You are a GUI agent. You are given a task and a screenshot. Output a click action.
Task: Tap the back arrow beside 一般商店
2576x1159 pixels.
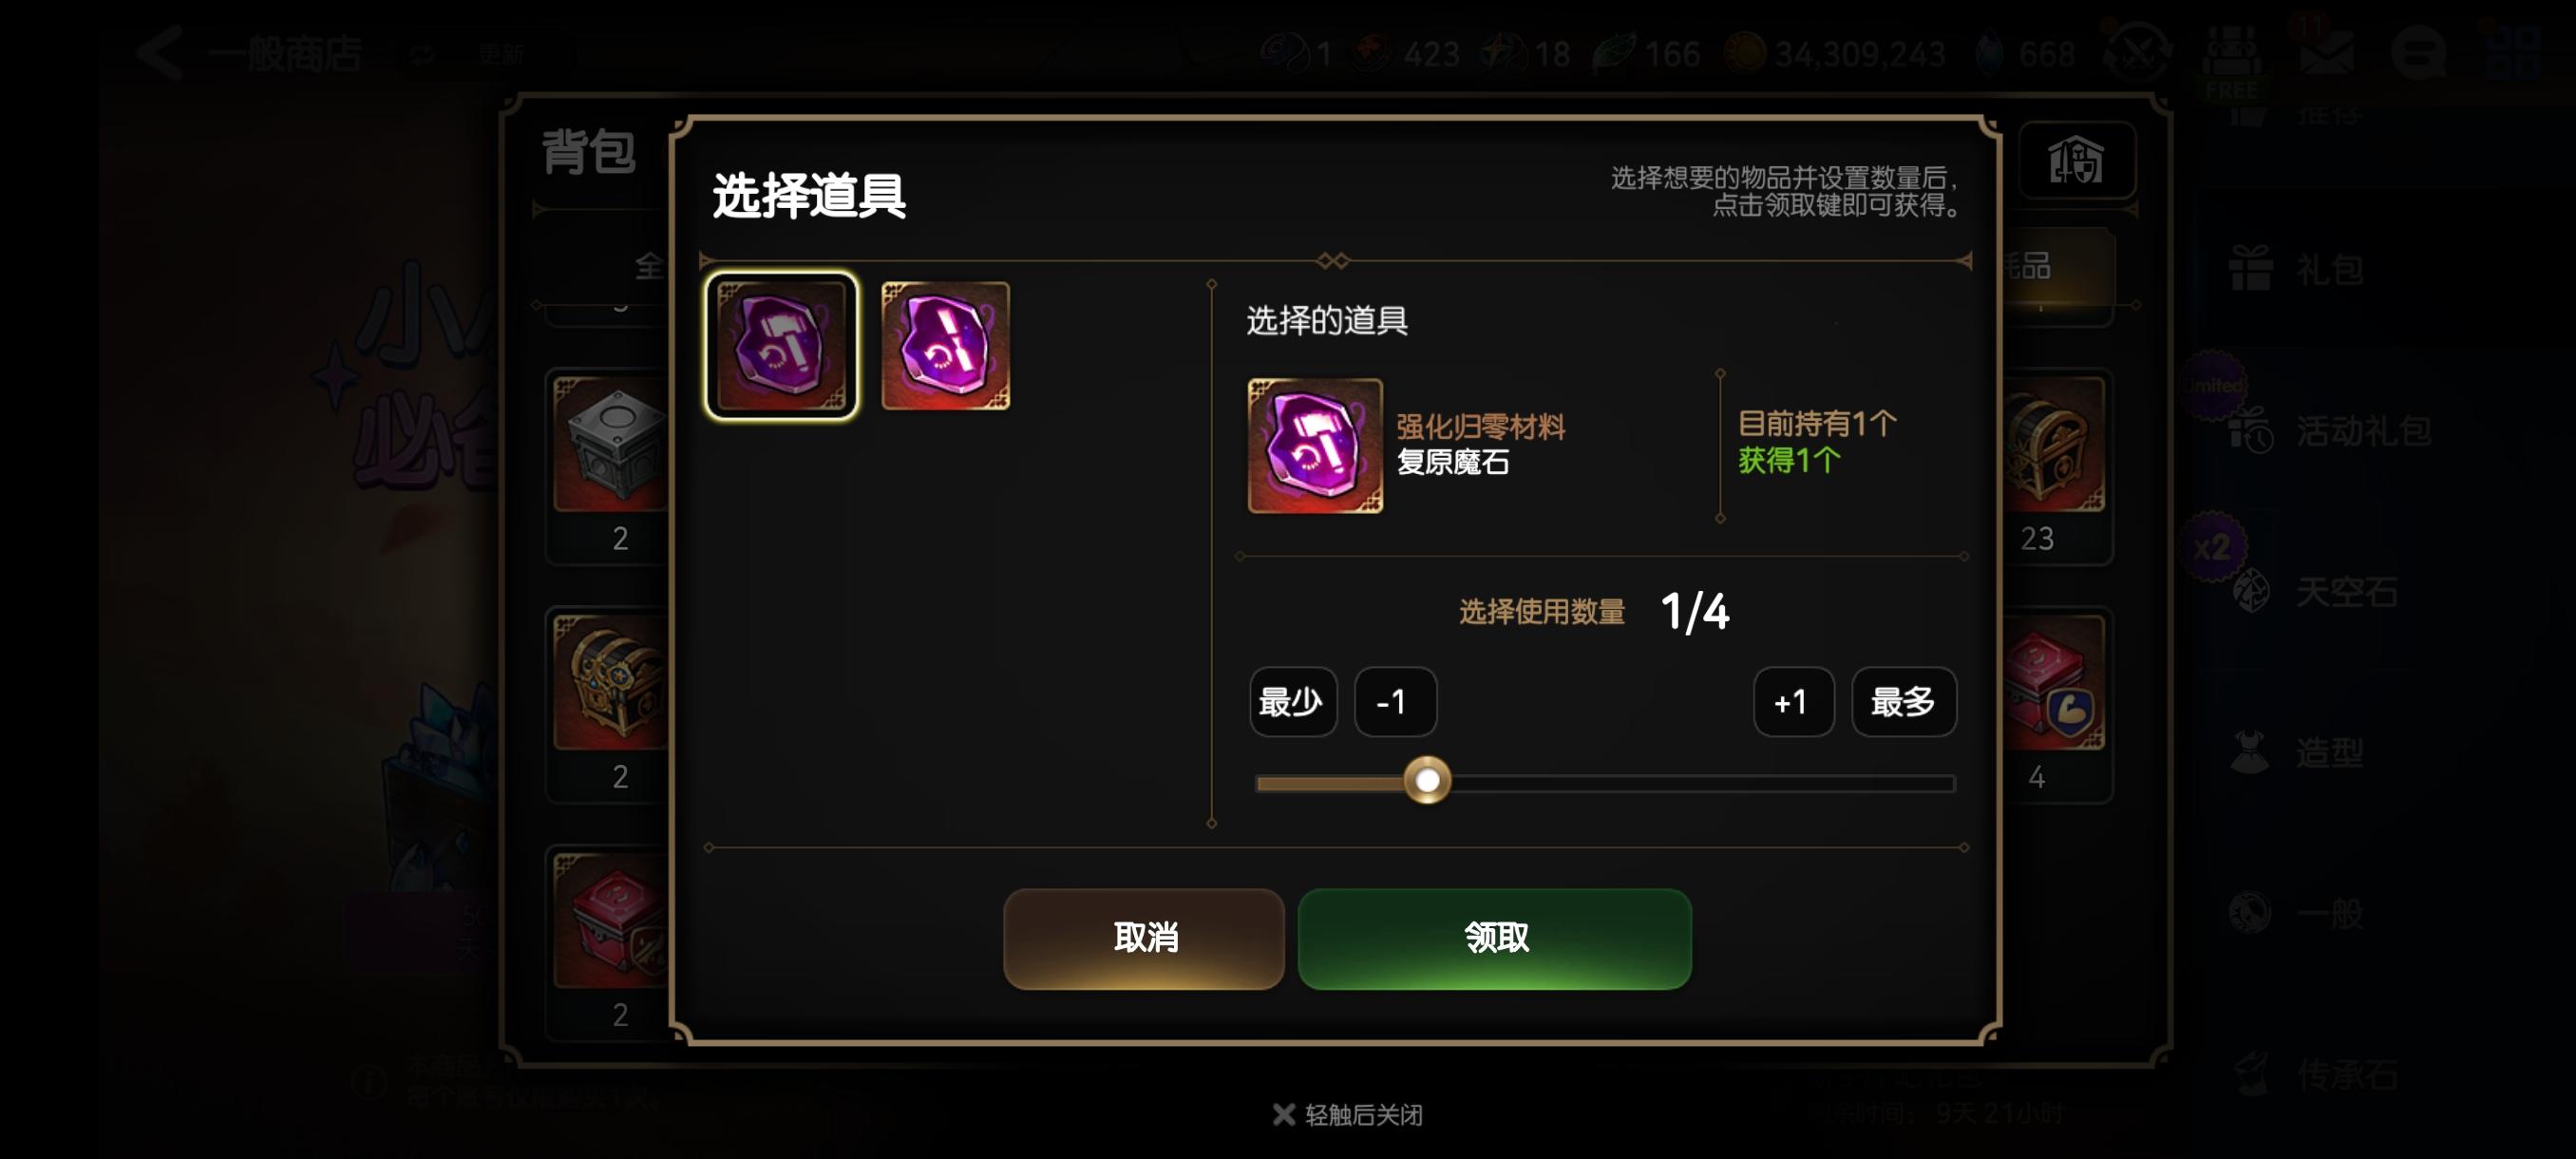[160, 52]
